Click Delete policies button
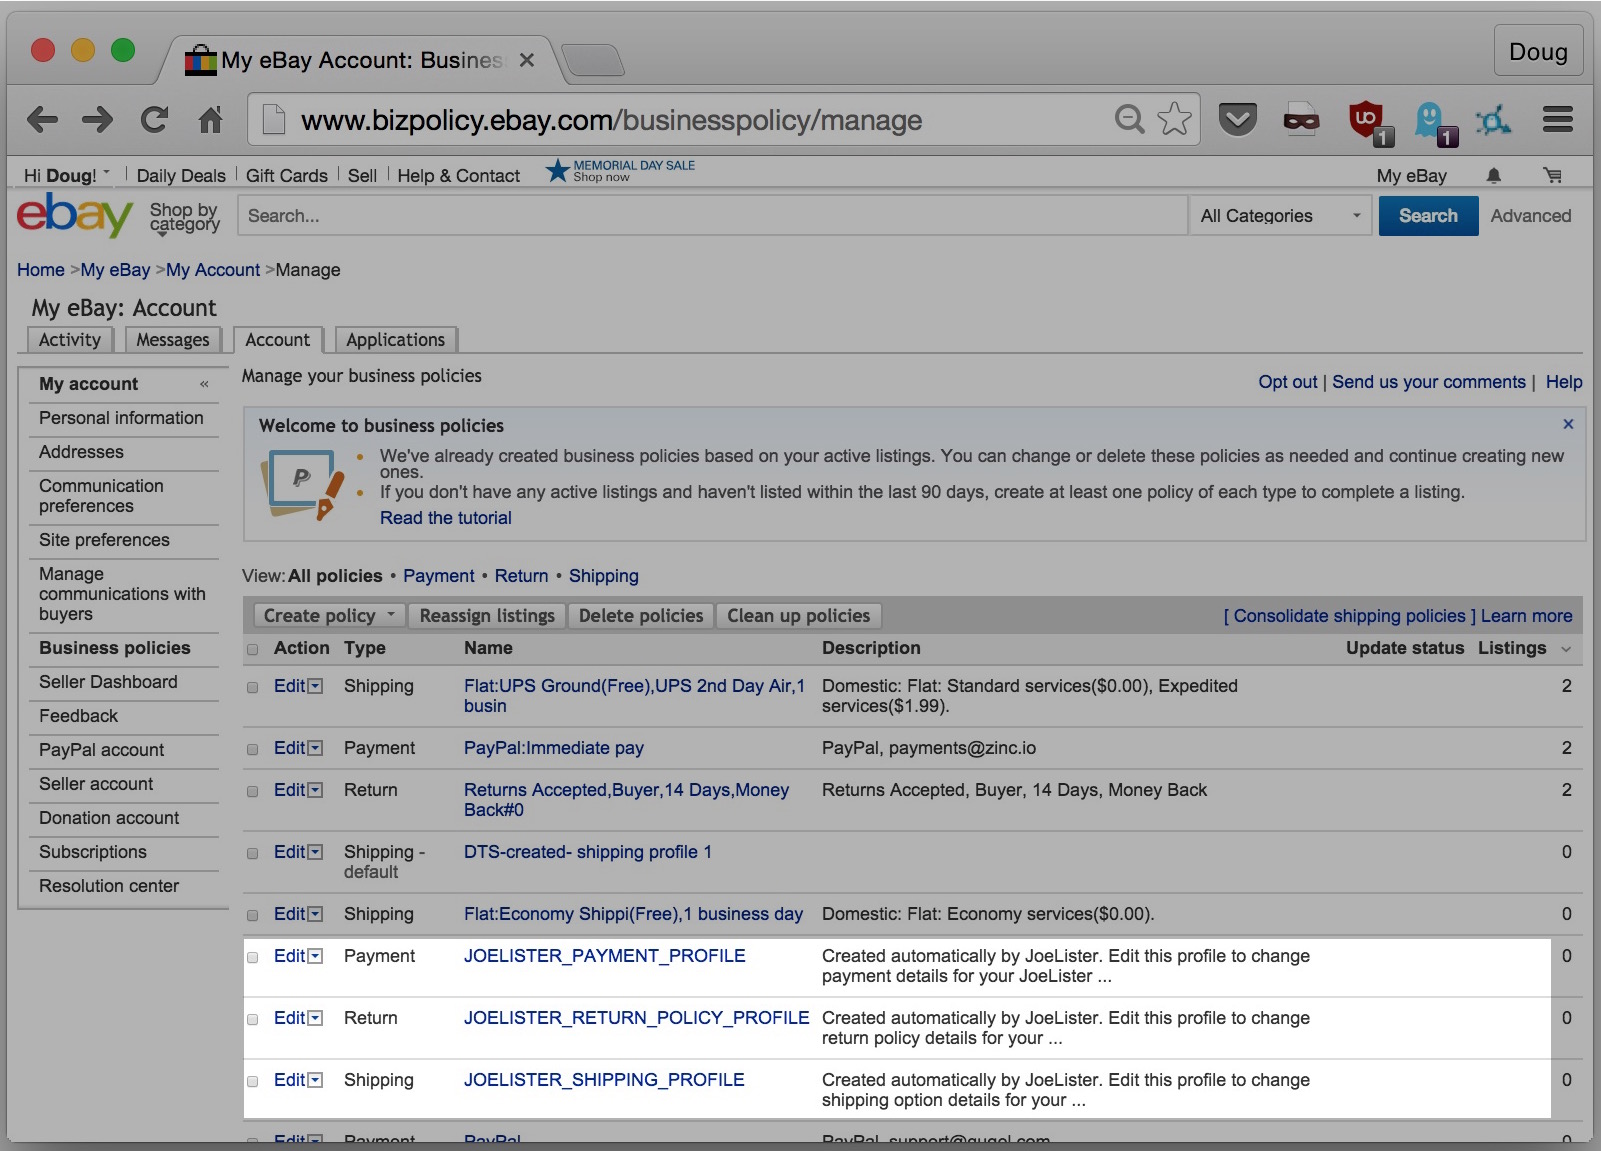Screen dimensions: 1601x1151 click(x=641, y=616)
